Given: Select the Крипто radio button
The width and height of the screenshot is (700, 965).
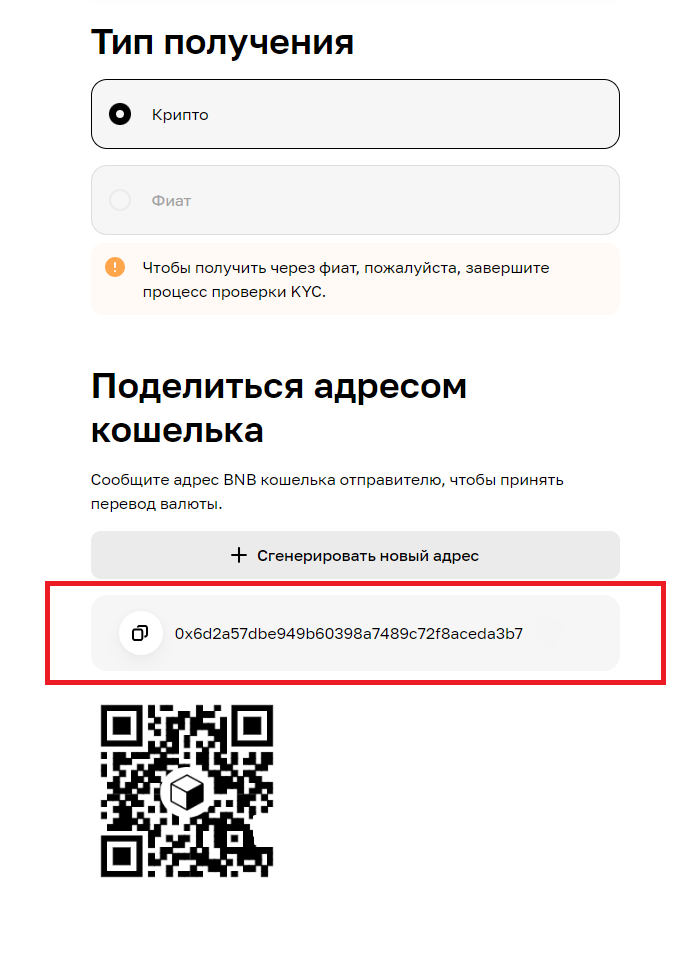Looking at the screenshot, I should (120, 114).
